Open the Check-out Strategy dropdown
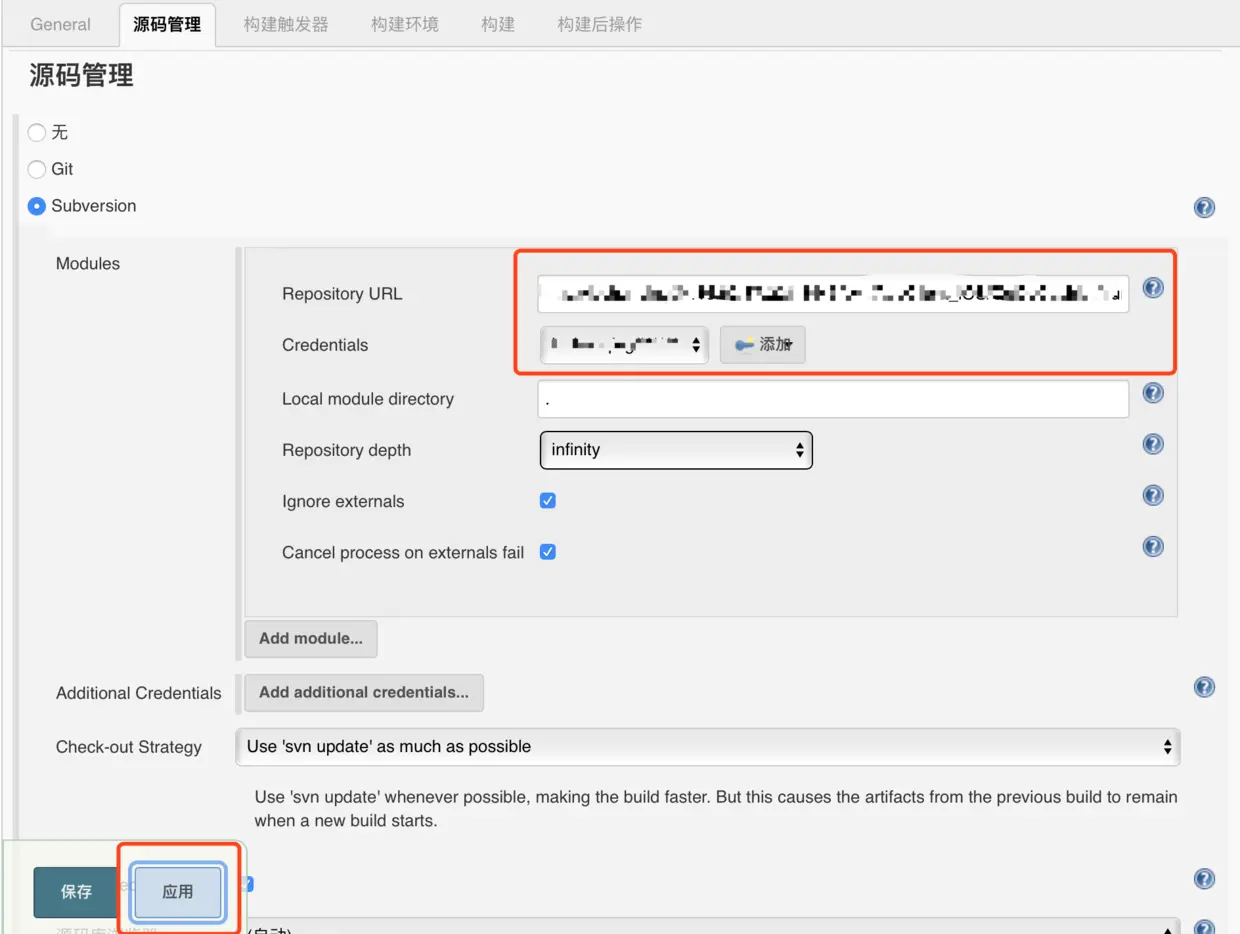1240x934 pixels. tap(708, 746)
